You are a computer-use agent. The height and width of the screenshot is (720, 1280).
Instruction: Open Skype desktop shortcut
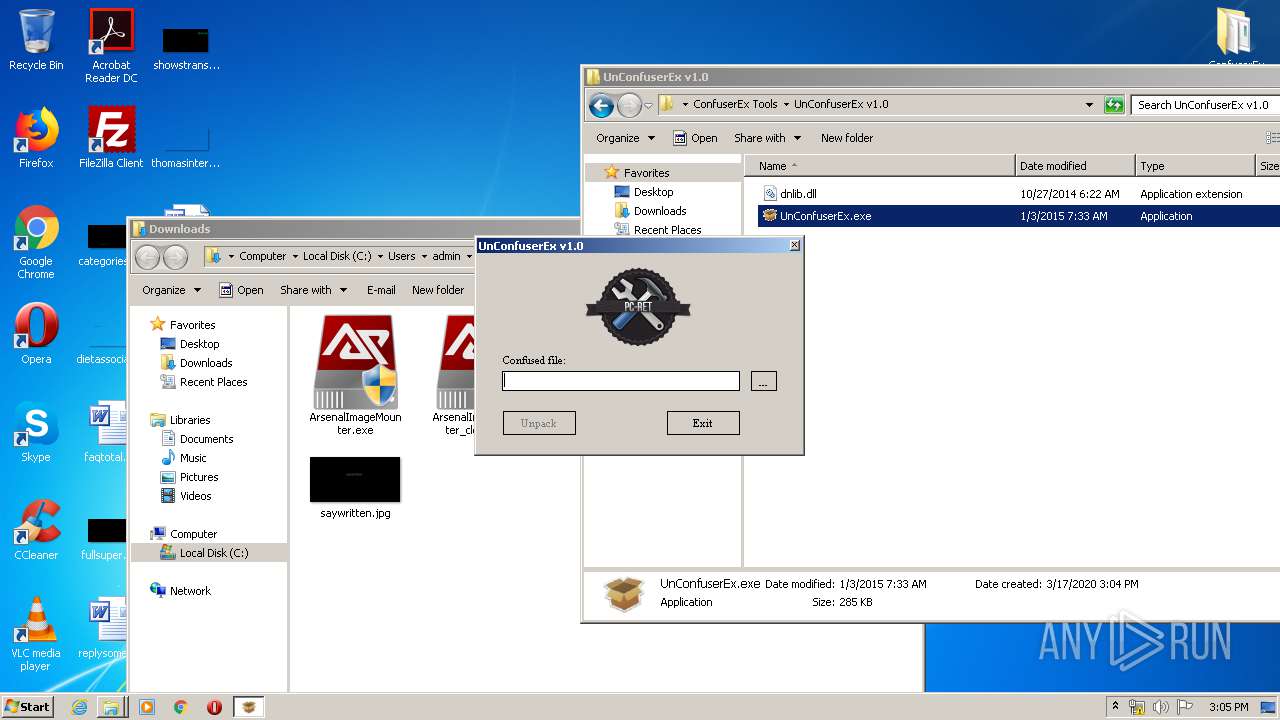36,432
